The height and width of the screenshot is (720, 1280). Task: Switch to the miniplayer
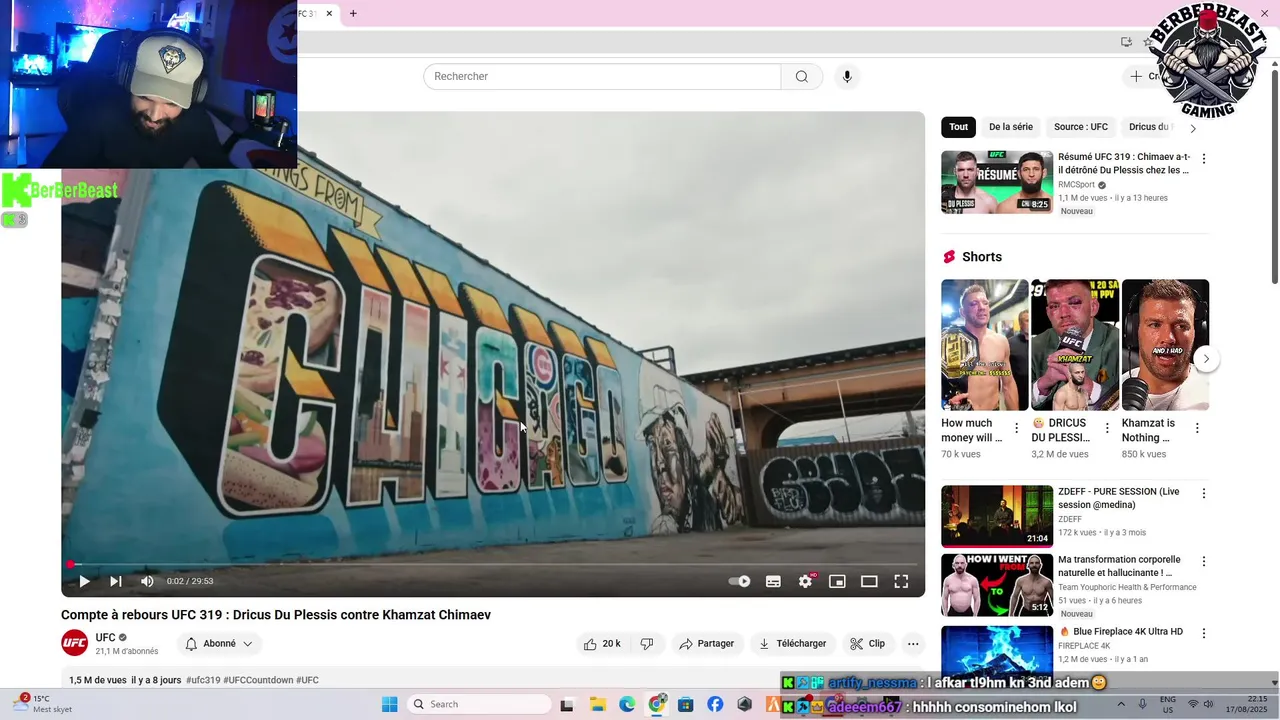click(x=837, y=581)
